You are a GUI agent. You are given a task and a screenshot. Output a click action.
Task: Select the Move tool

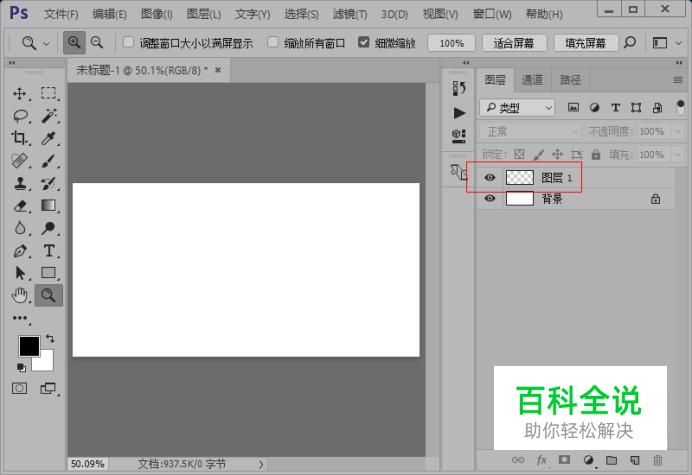19,94
